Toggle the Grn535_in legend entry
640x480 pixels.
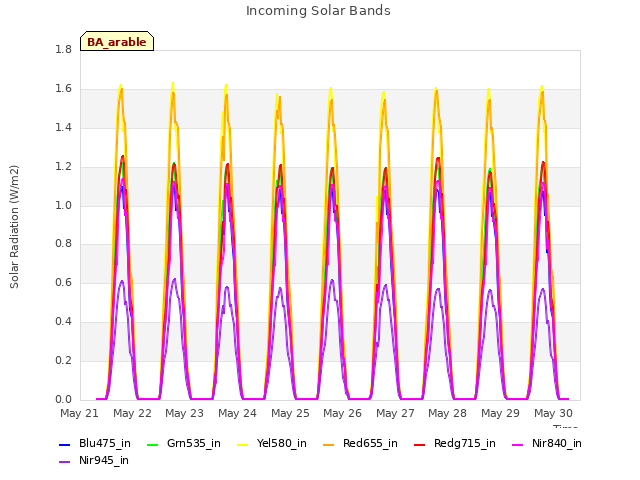point(184,444)
